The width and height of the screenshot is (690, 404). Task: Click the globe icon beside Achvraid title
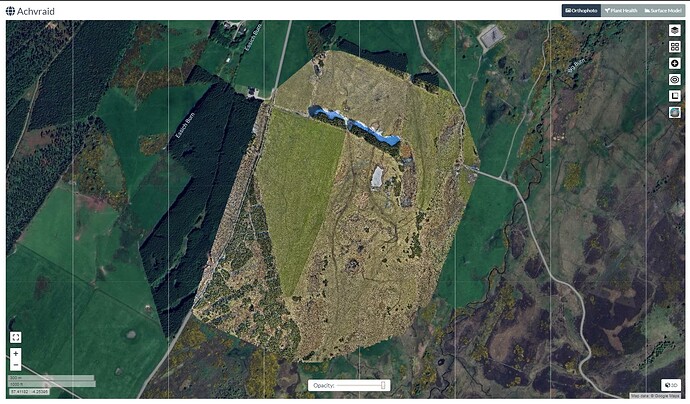coord(11,11)
